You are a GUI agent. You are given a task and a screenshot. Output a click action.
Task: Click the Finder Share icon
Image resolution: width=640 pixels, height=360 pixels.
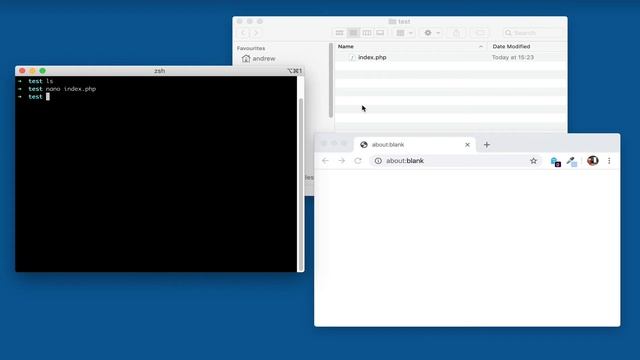coord(456,33)
